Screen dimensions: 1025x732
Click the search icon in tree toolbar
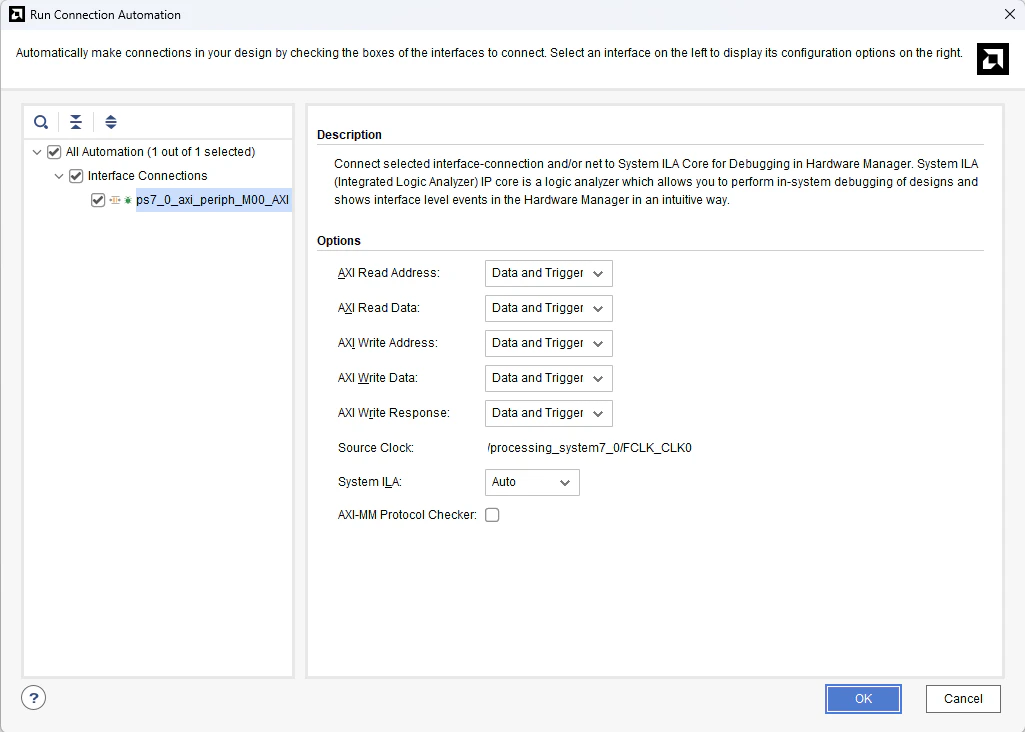click(41, 122)
